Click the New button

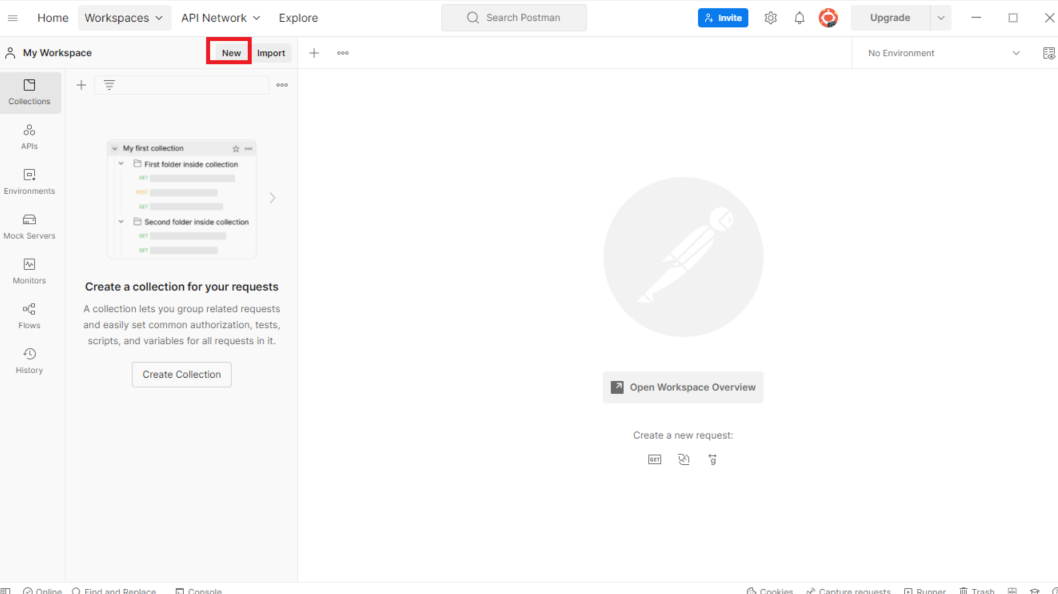[231, 53]
